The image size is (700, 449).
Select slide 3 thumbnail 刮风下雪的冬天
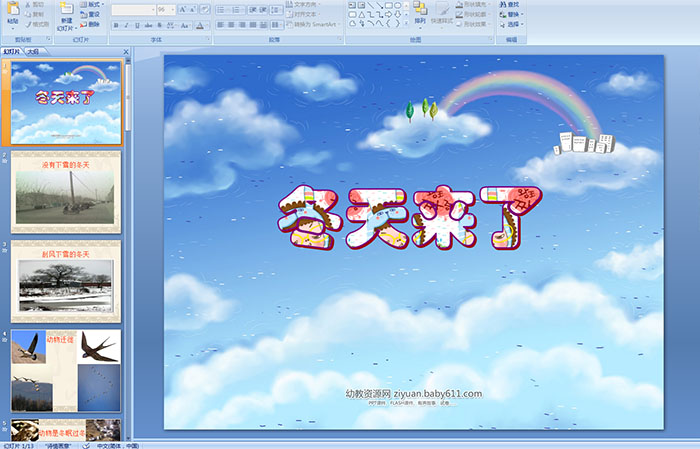pos(66,281)
